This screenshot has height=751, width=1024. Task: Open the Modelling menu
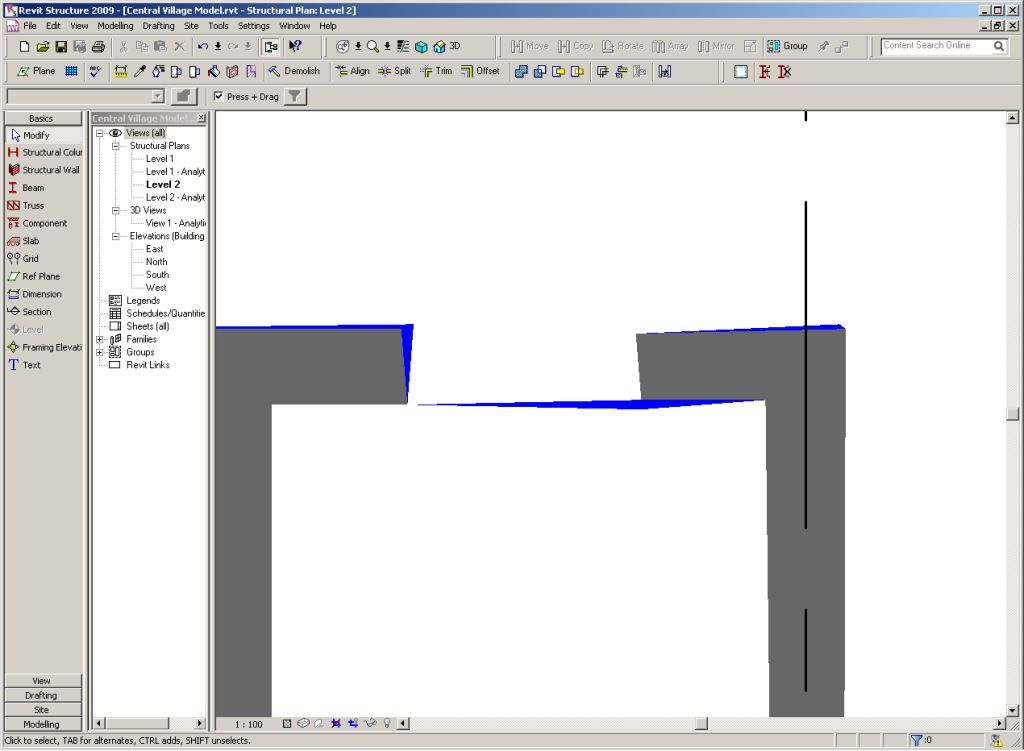tap(115, 26)
